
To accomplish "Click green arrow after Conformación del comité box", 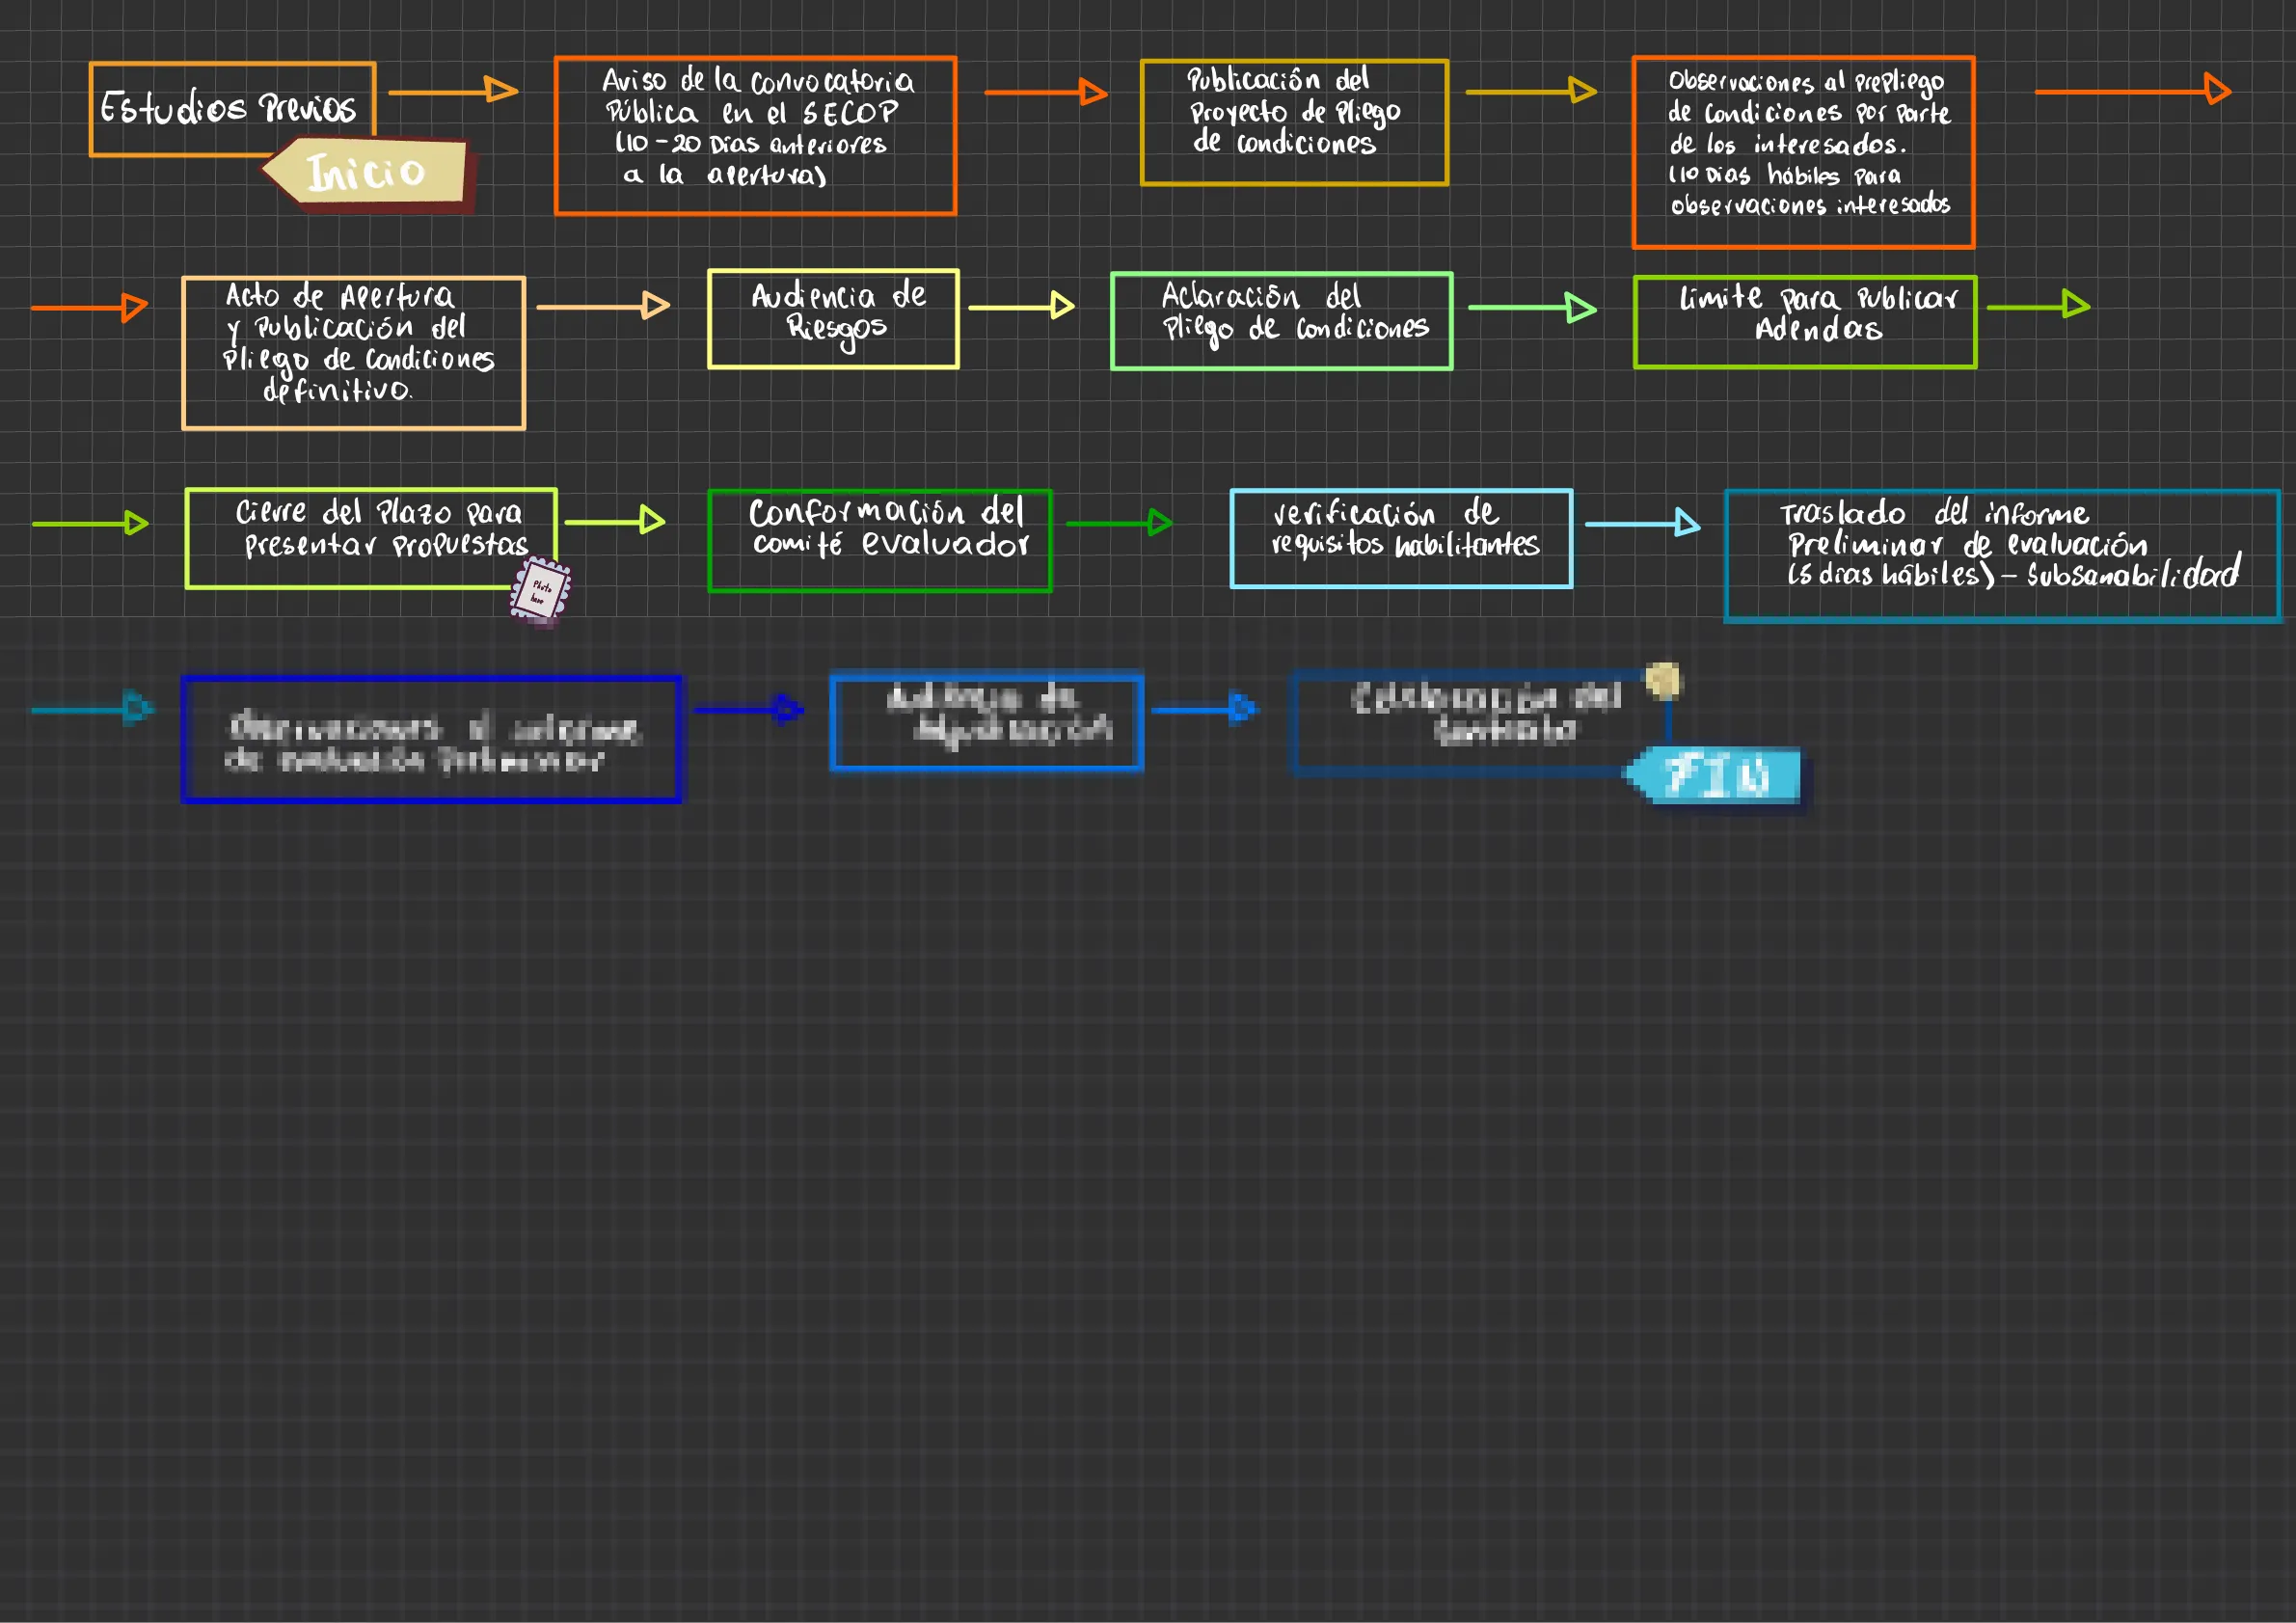I will tap(1118, 522).
